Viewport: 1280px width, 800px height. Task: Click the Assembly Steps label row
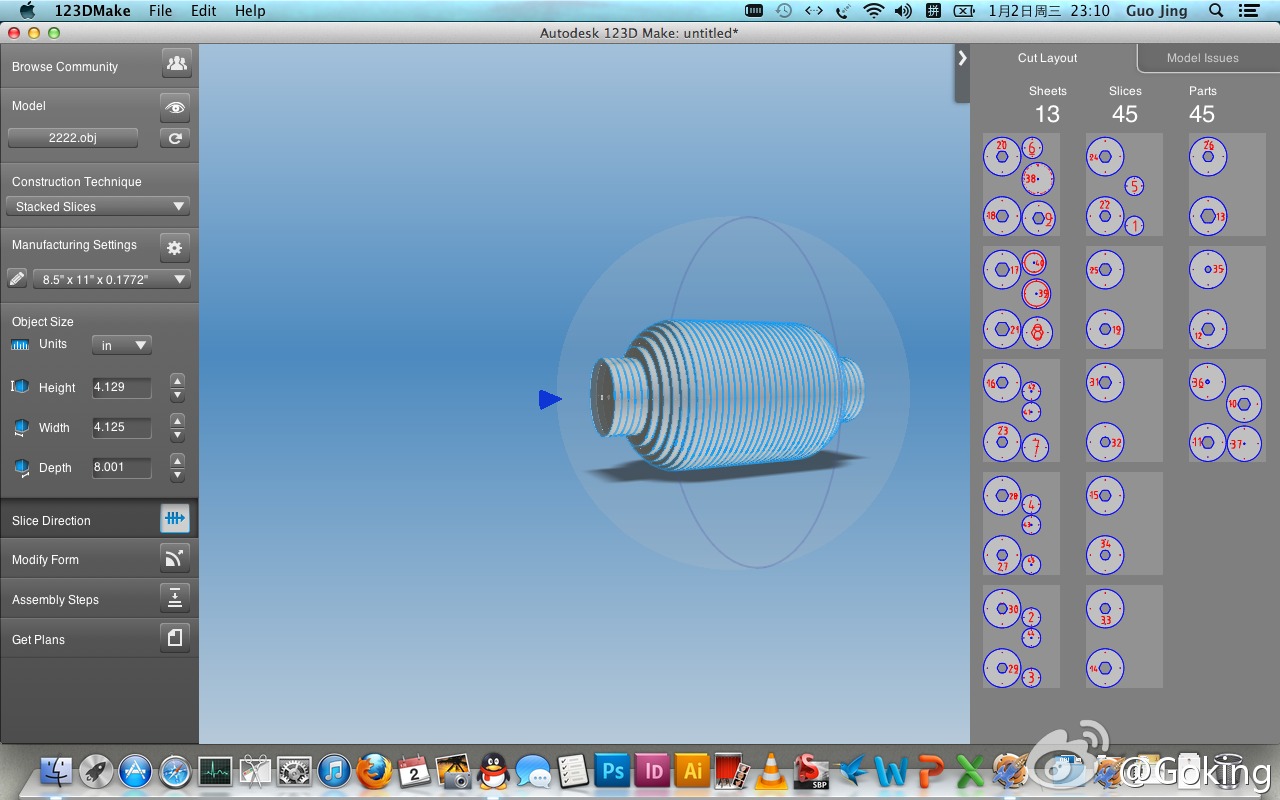99,599
